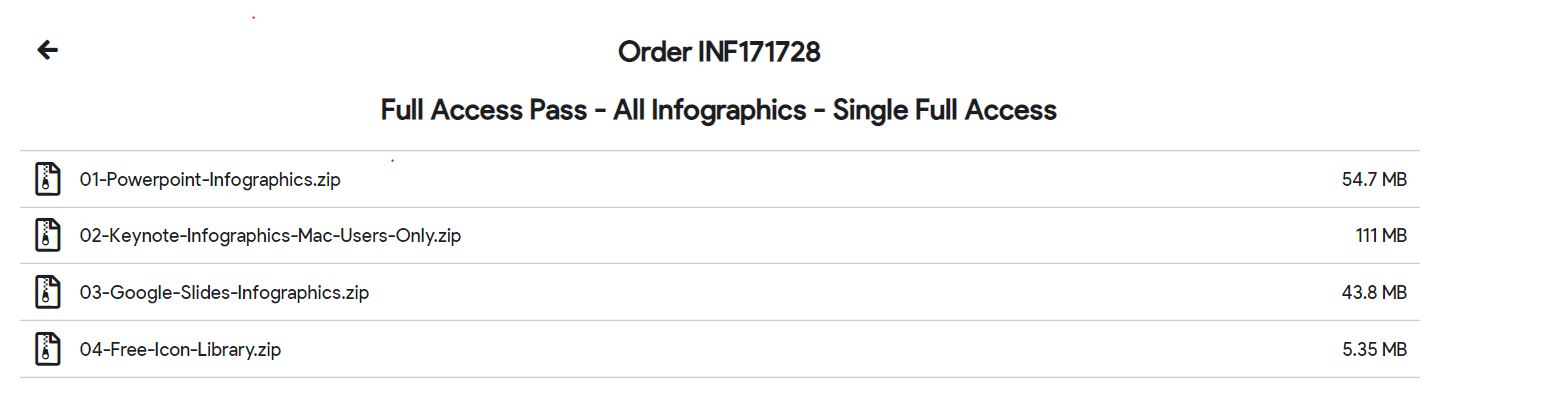Click blank middle area of the Free-Icon-Library row

tap(800, 349)
